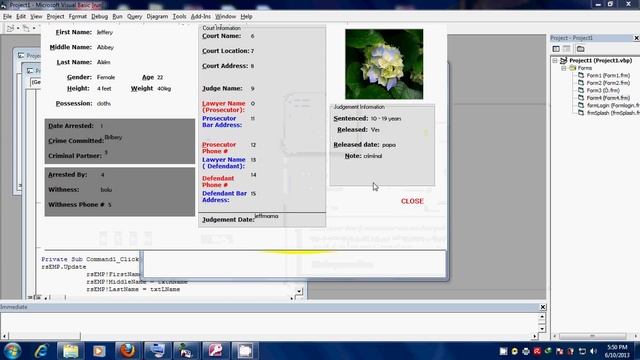The height and width of the screenshot is (360, 640).
Task: Select Form2 (Form2.frm) in project tree
Action: (608, 83)
